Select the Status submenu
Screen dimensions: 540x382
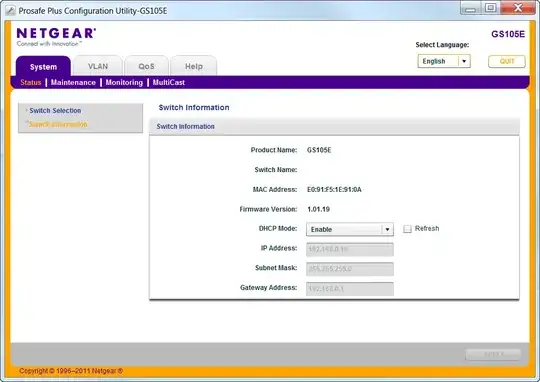coord(31,83)
